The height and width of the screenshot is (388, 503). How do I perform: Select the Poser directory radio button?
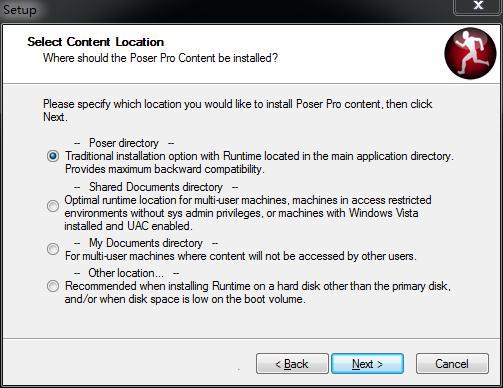tap(53, 156)
